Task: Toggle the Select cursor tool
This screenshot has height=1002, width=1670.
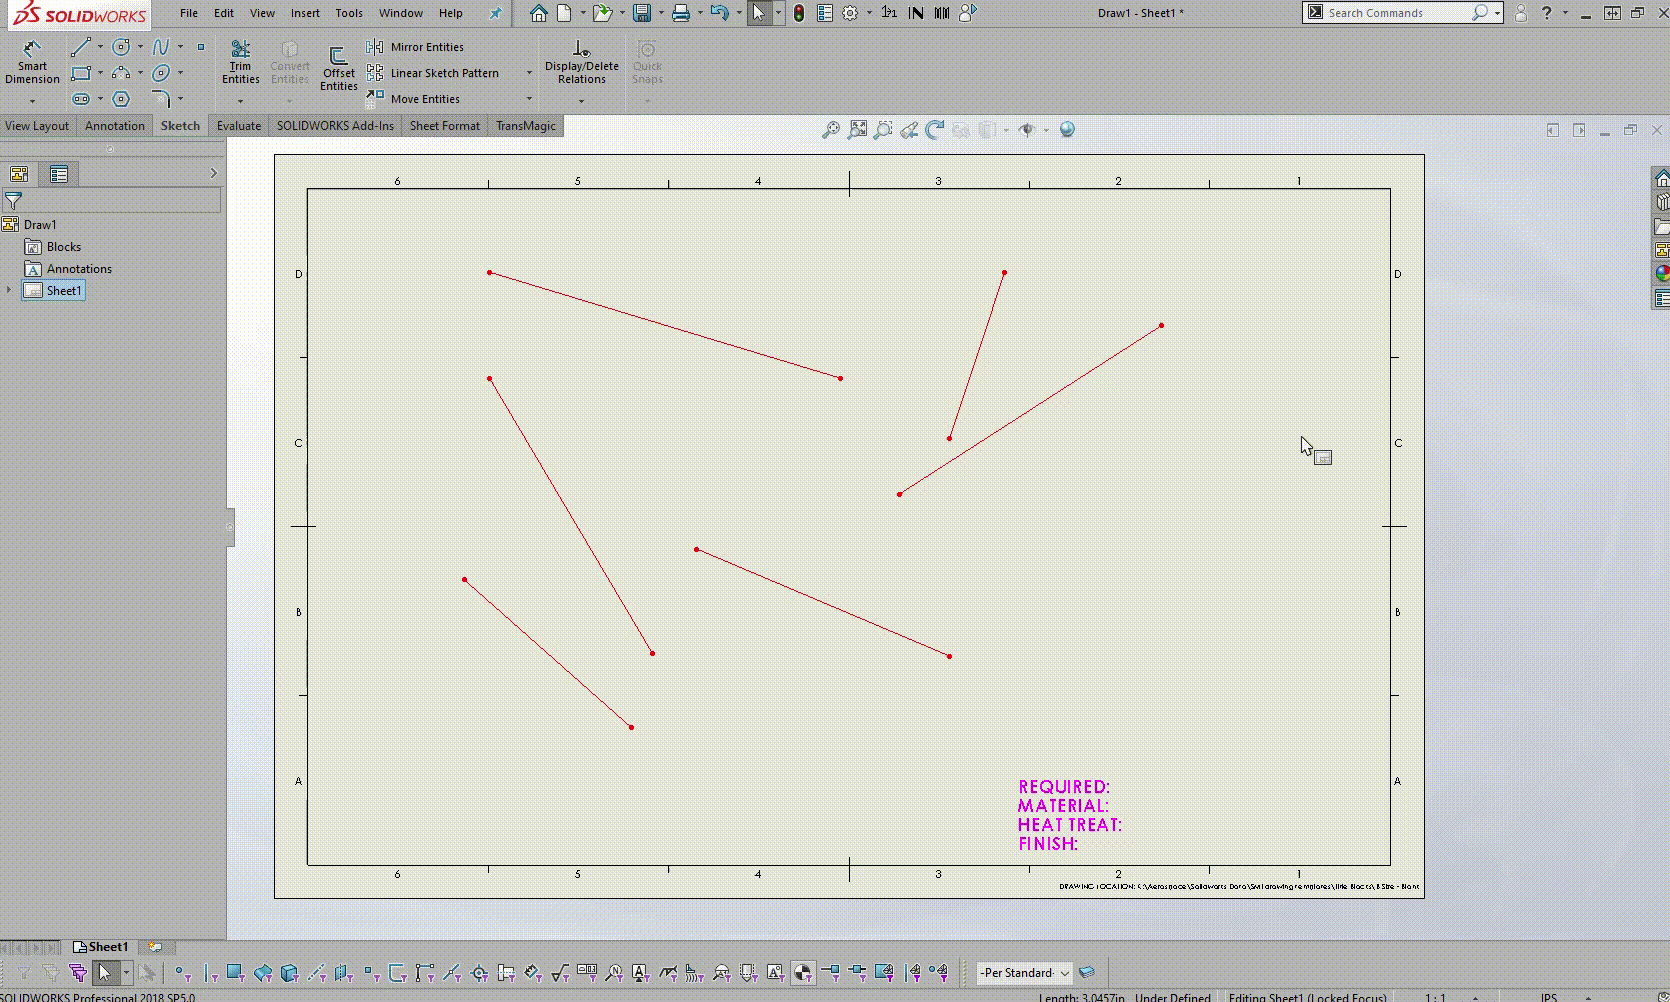Action: (x=759, y=13)
